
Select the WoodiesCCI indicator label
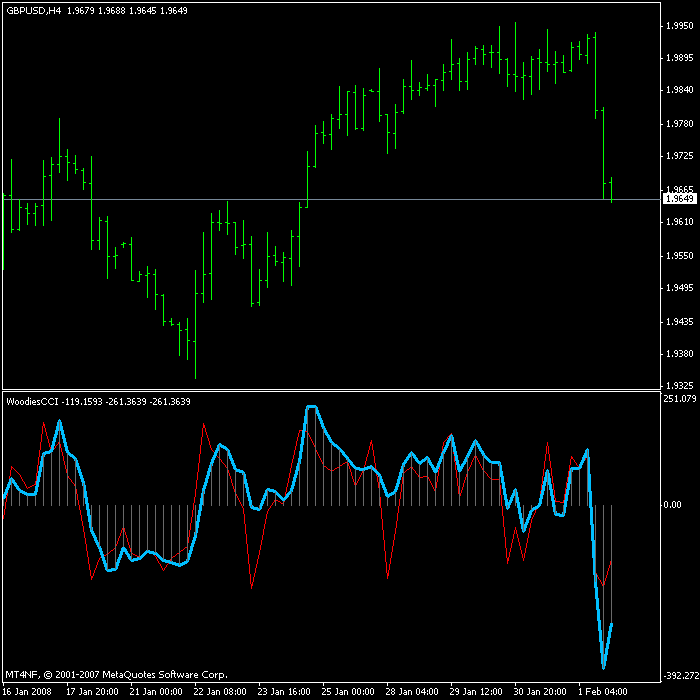coord(32,401)
